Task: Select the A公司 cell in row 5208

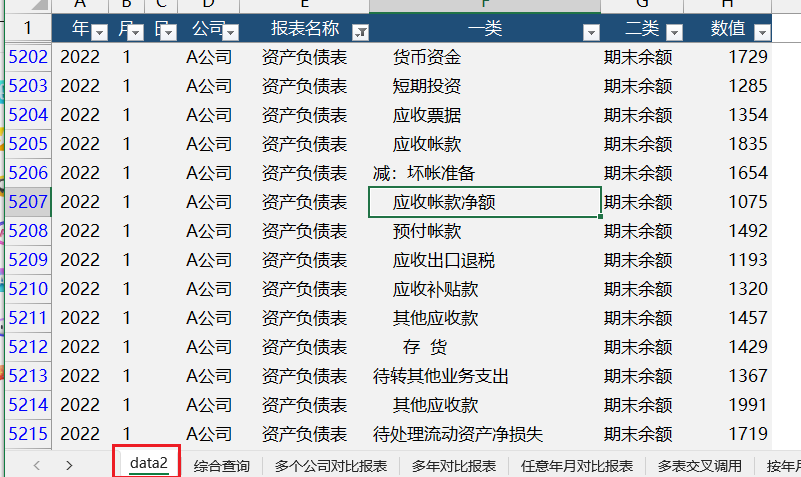Action: click(x=208, y=231)
